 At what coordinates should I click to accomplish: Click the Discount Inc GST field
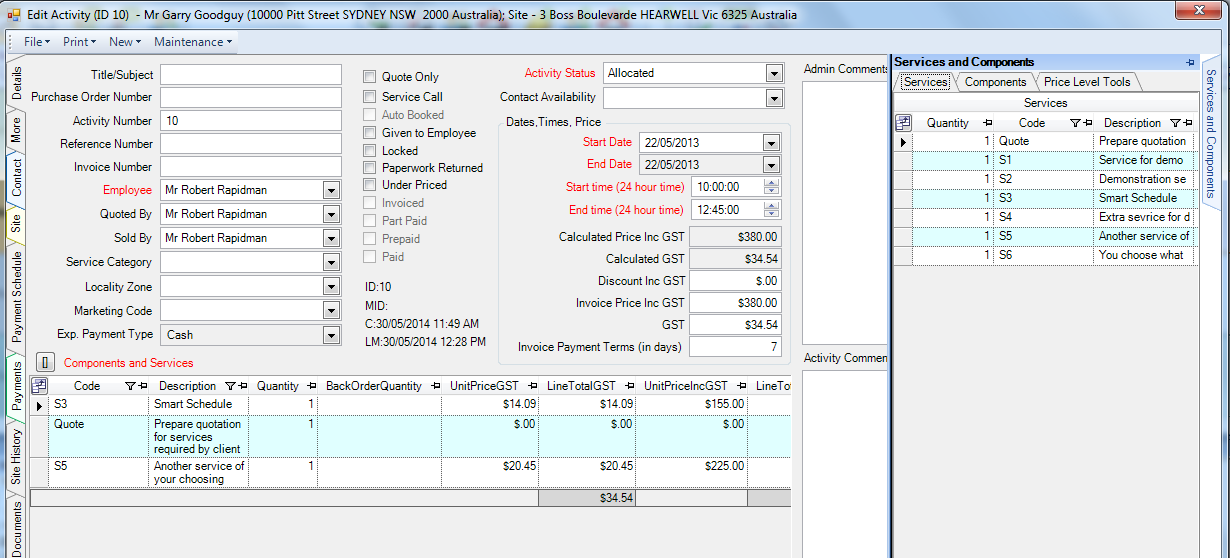click(x=735, y=281)
